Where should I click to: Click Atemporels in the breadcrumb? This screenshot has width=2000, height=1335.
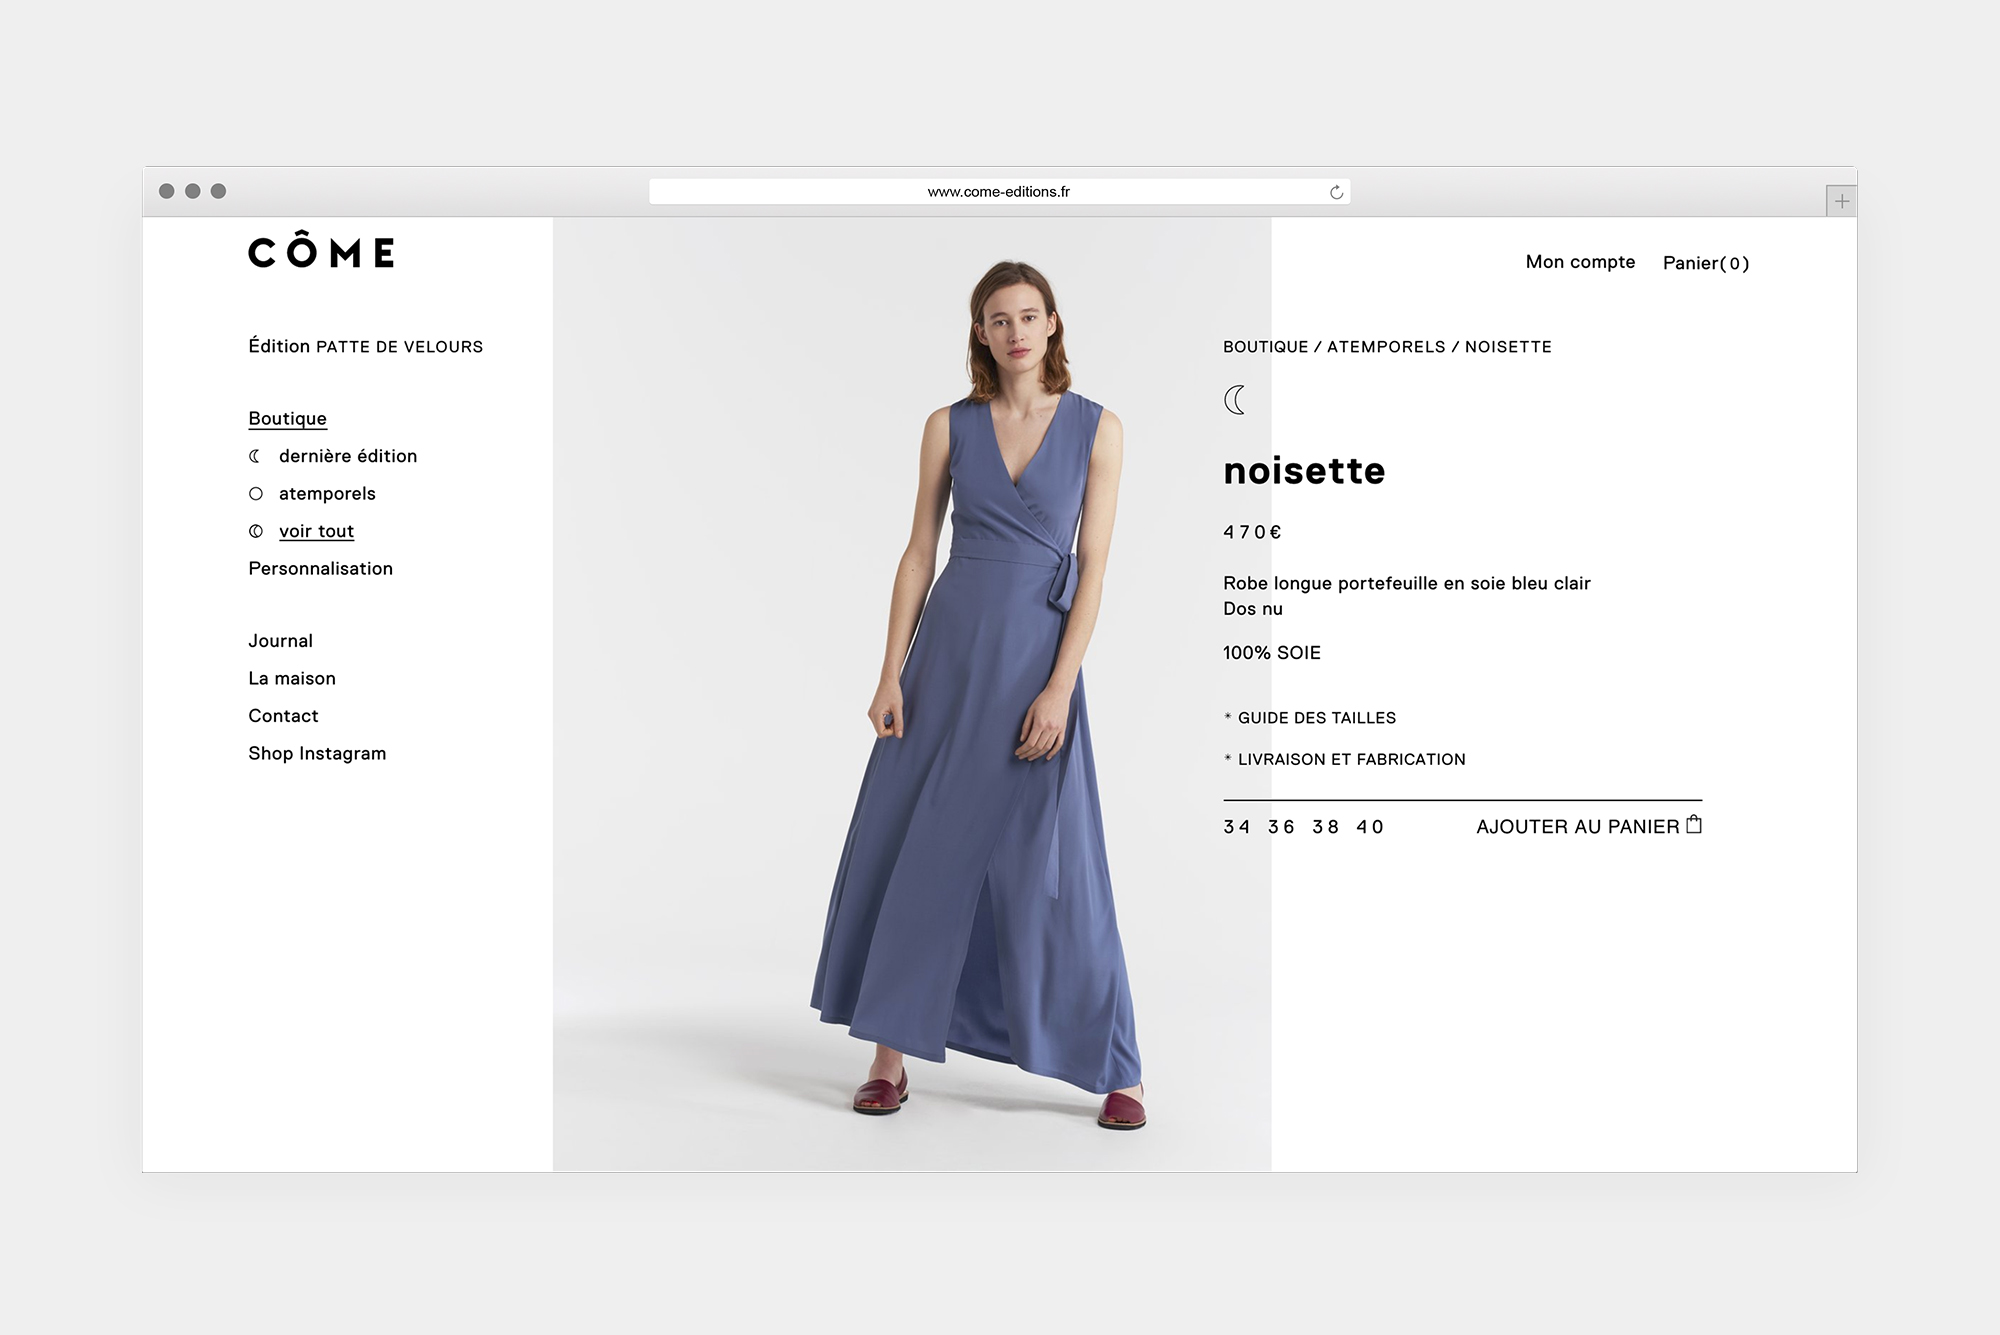click(1385, 347)
